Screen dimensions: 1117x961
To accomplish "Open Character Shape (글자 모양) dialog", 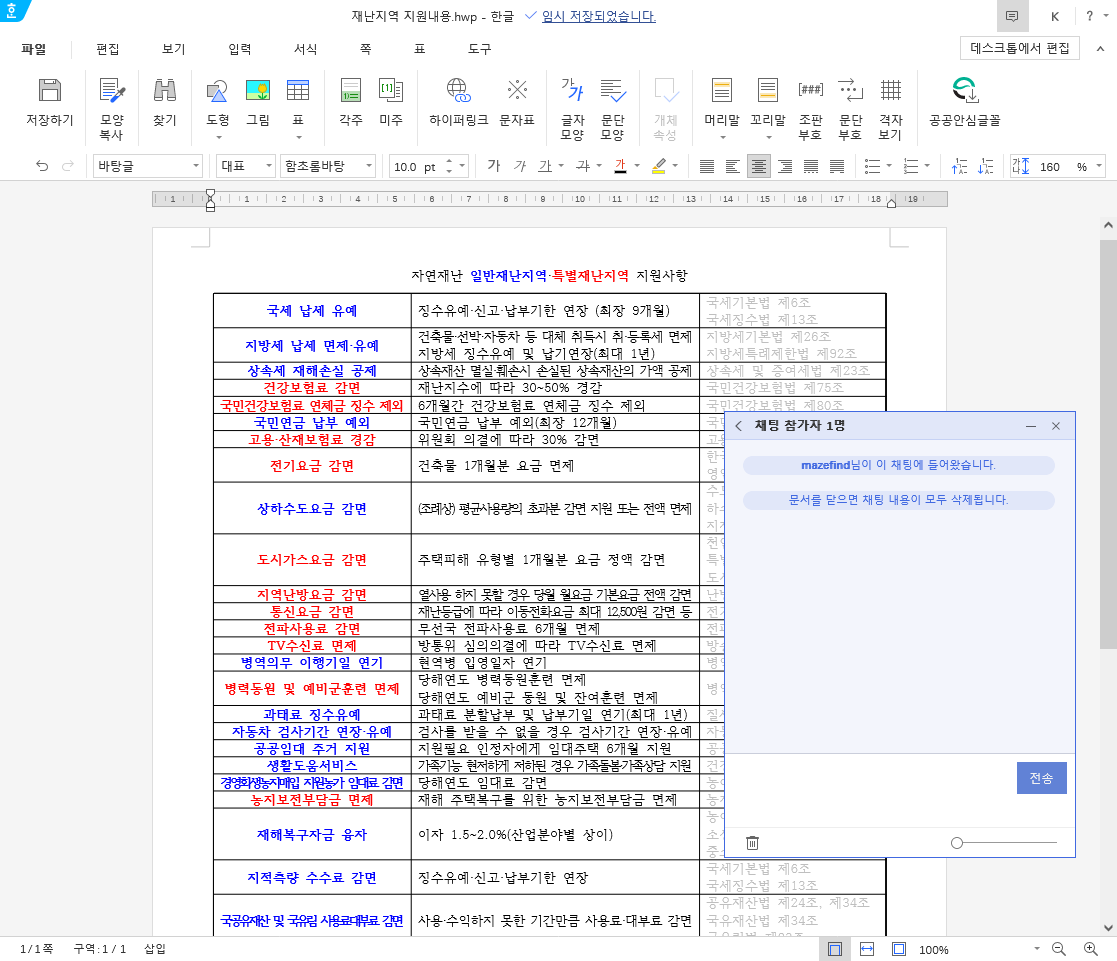I will 572,91.
